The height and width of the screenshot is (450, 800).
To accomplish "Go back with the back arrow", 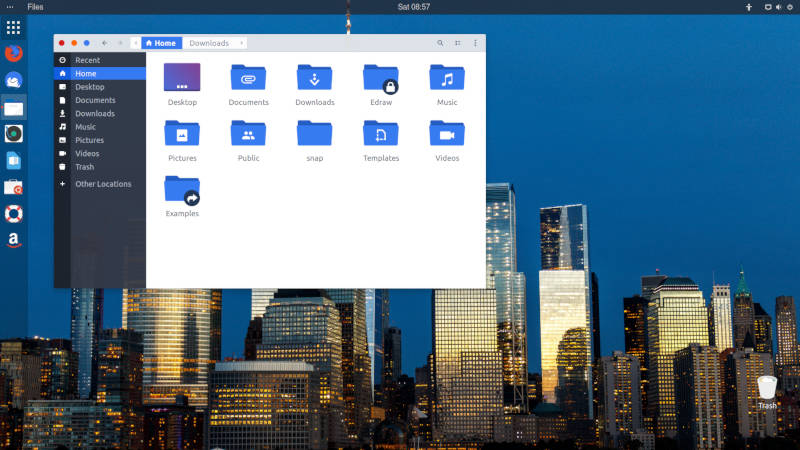I will (x=105, y=43).
